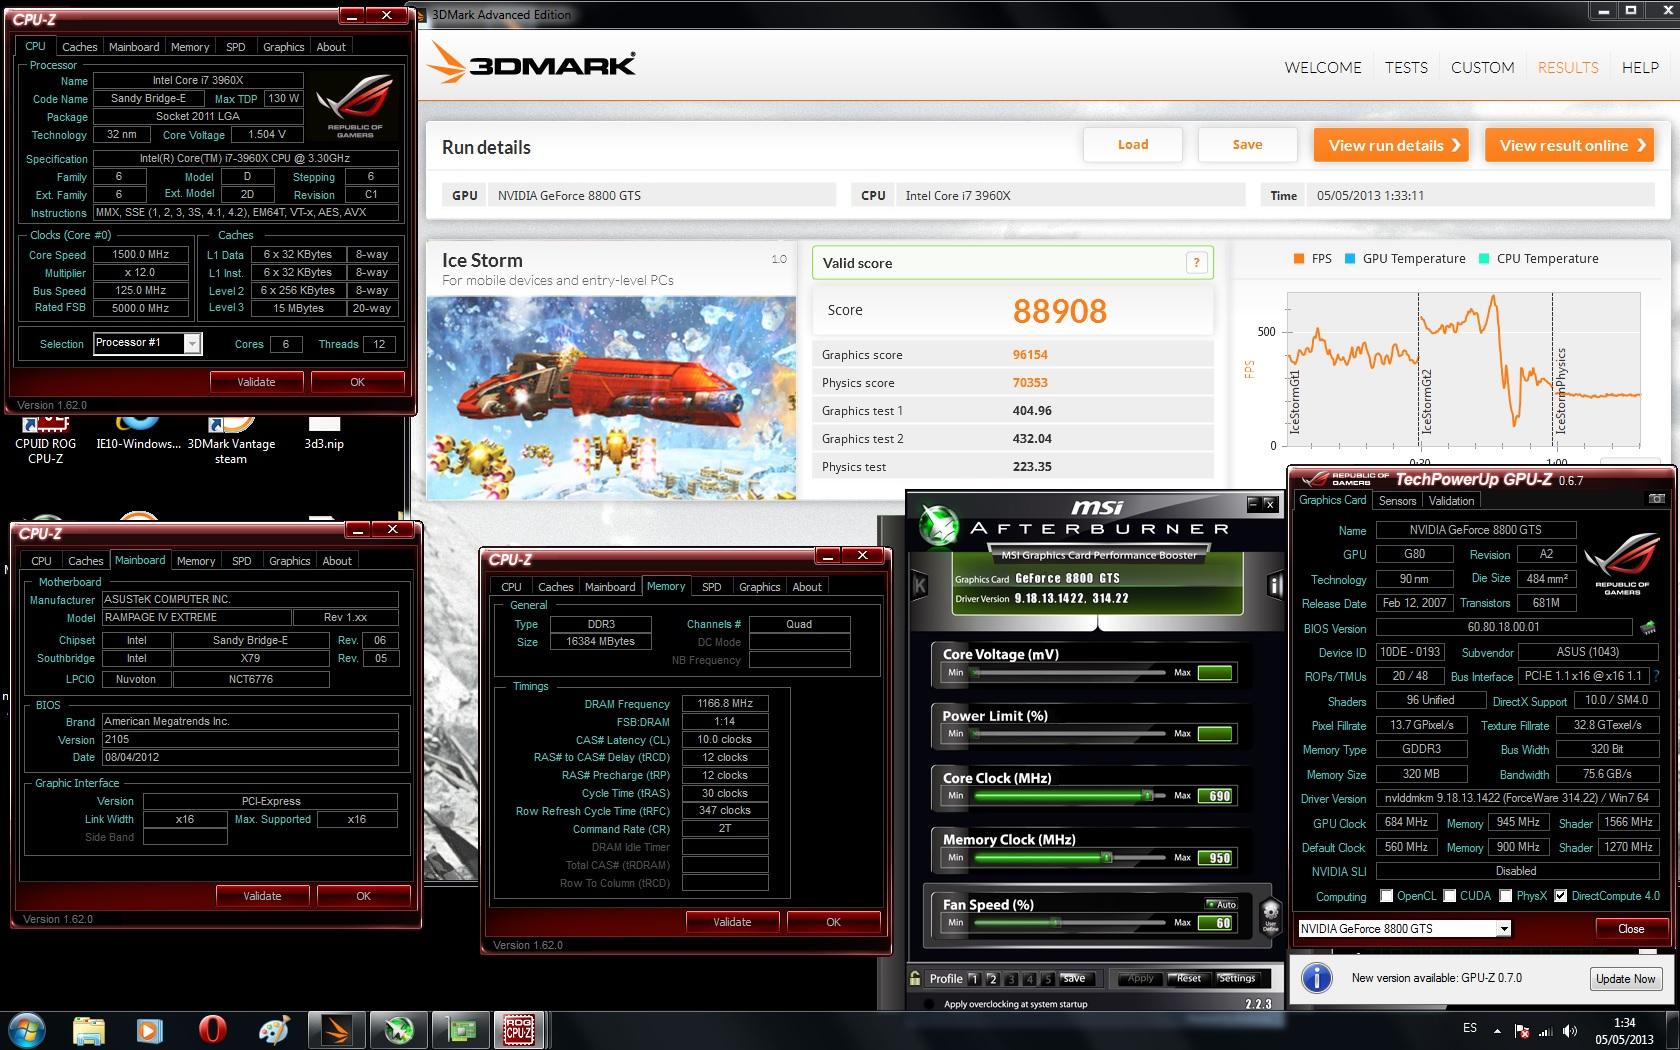Screen dimensions: 1680x1050
Task: Show hidden tray icons arrow
Action: click(1497, 1031)
